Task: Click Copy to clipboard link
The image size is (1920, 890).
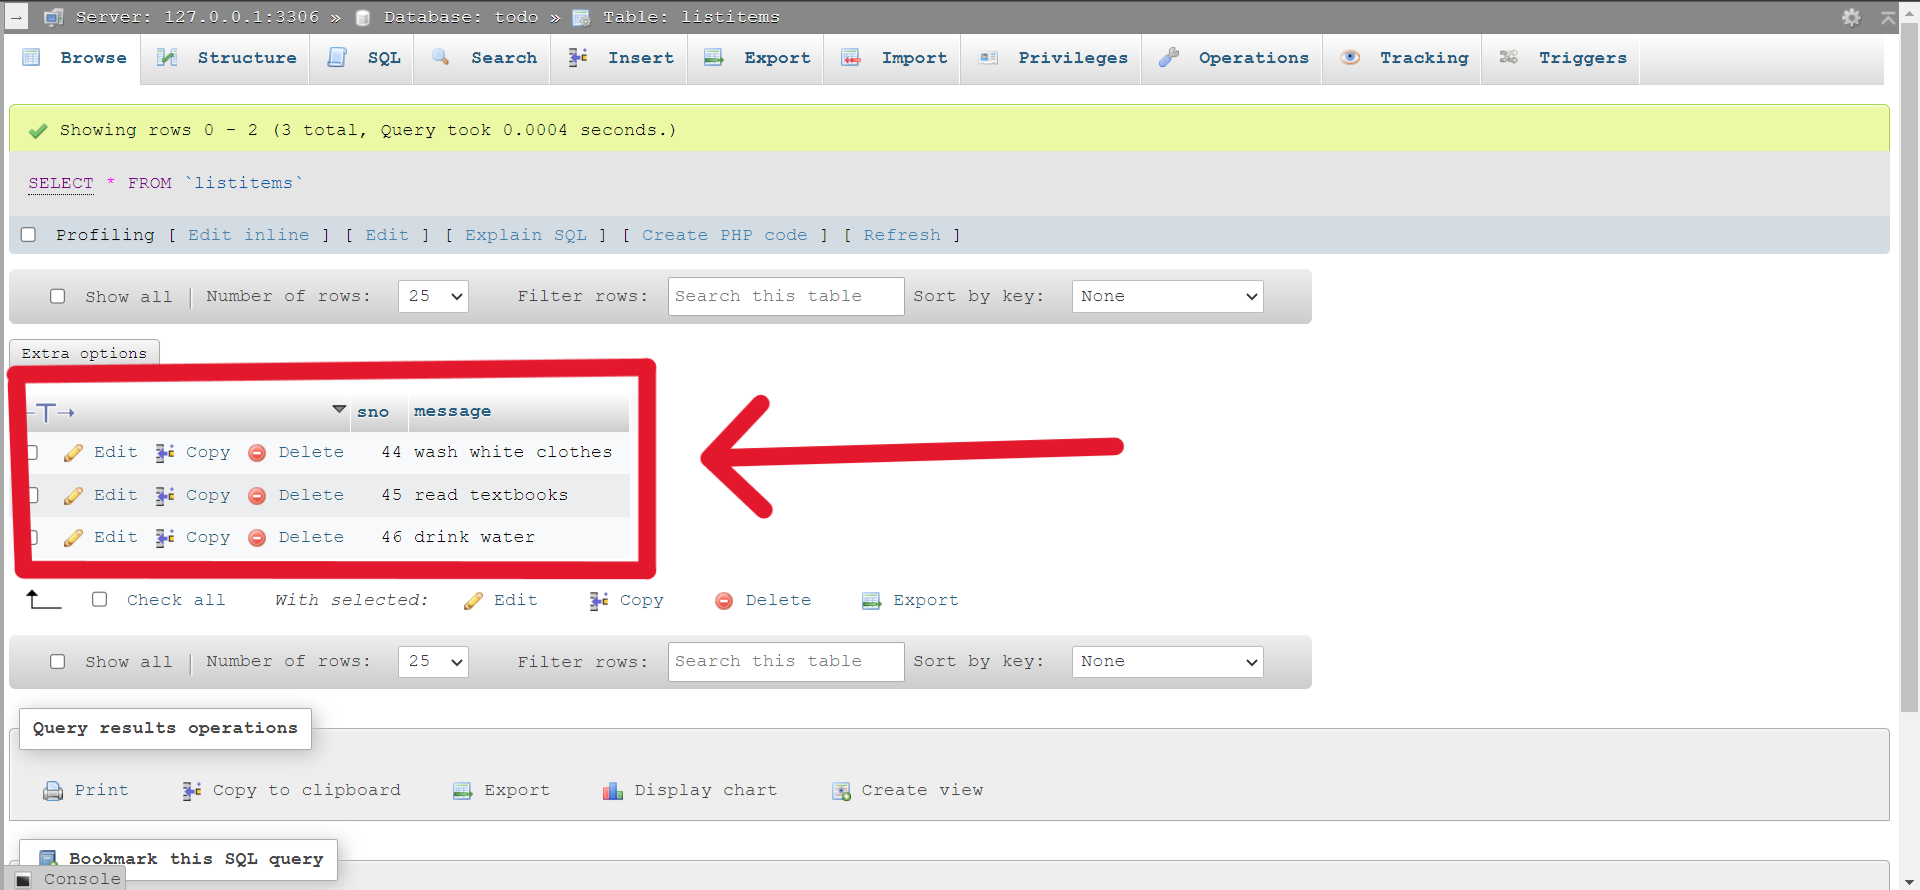Action: [307, 790]
